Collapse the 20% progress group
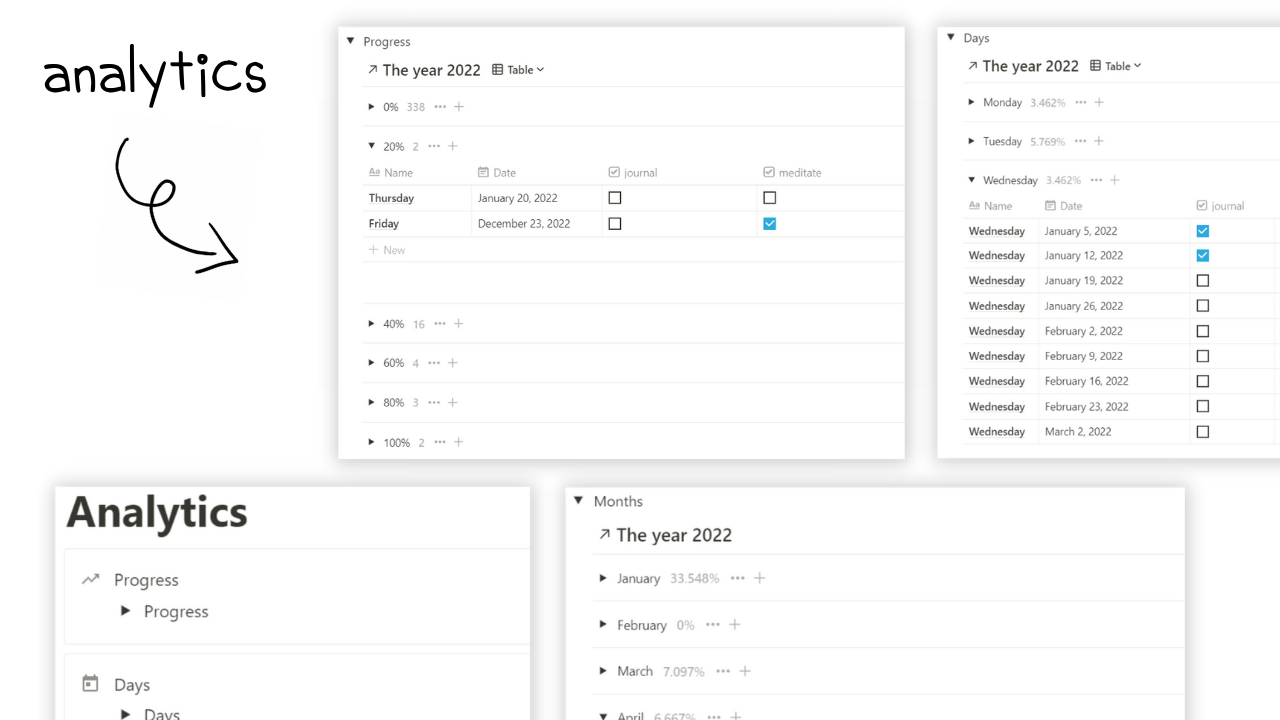 pyautogui.click(x=372, y=146)
